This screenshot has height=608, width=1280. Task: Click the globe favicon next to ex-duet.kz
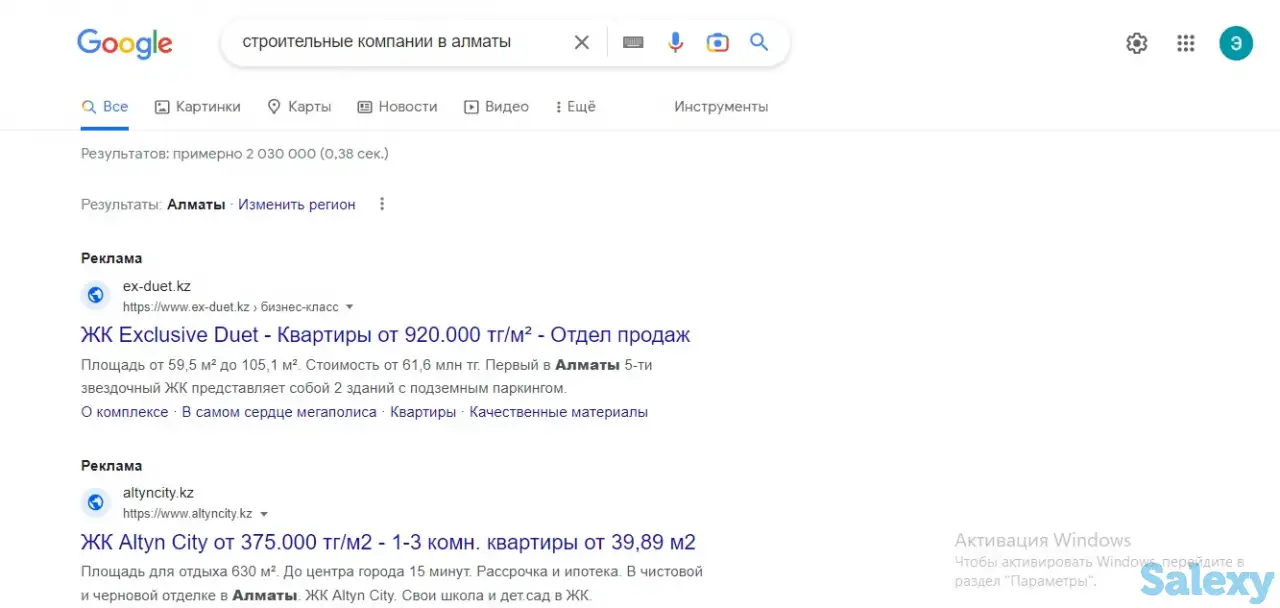coord(95,295)
